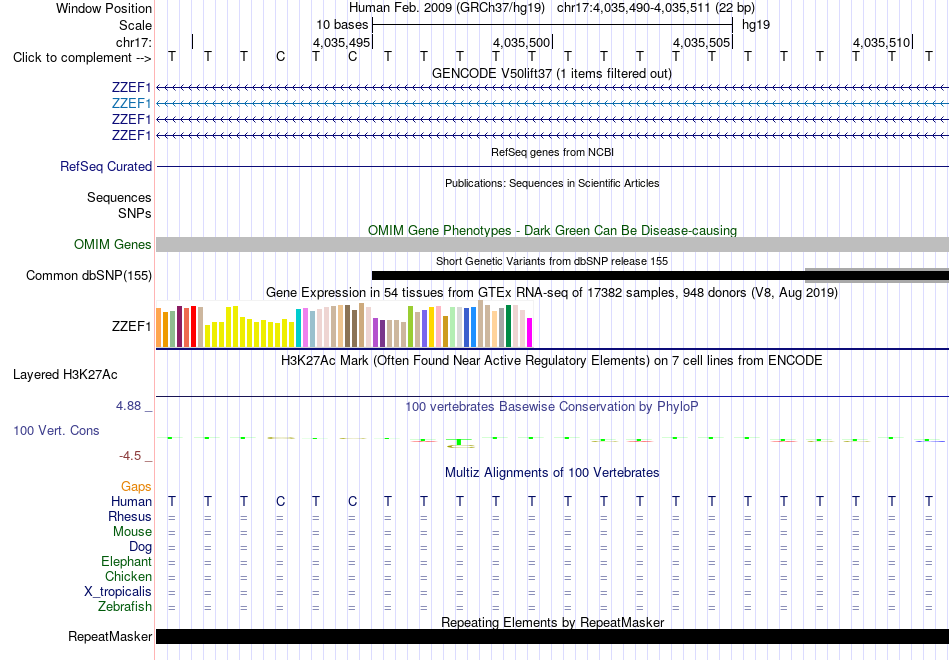Click the GENCODE V50lift37 track title
The image size is (950, 660).
tap(551, 73)
